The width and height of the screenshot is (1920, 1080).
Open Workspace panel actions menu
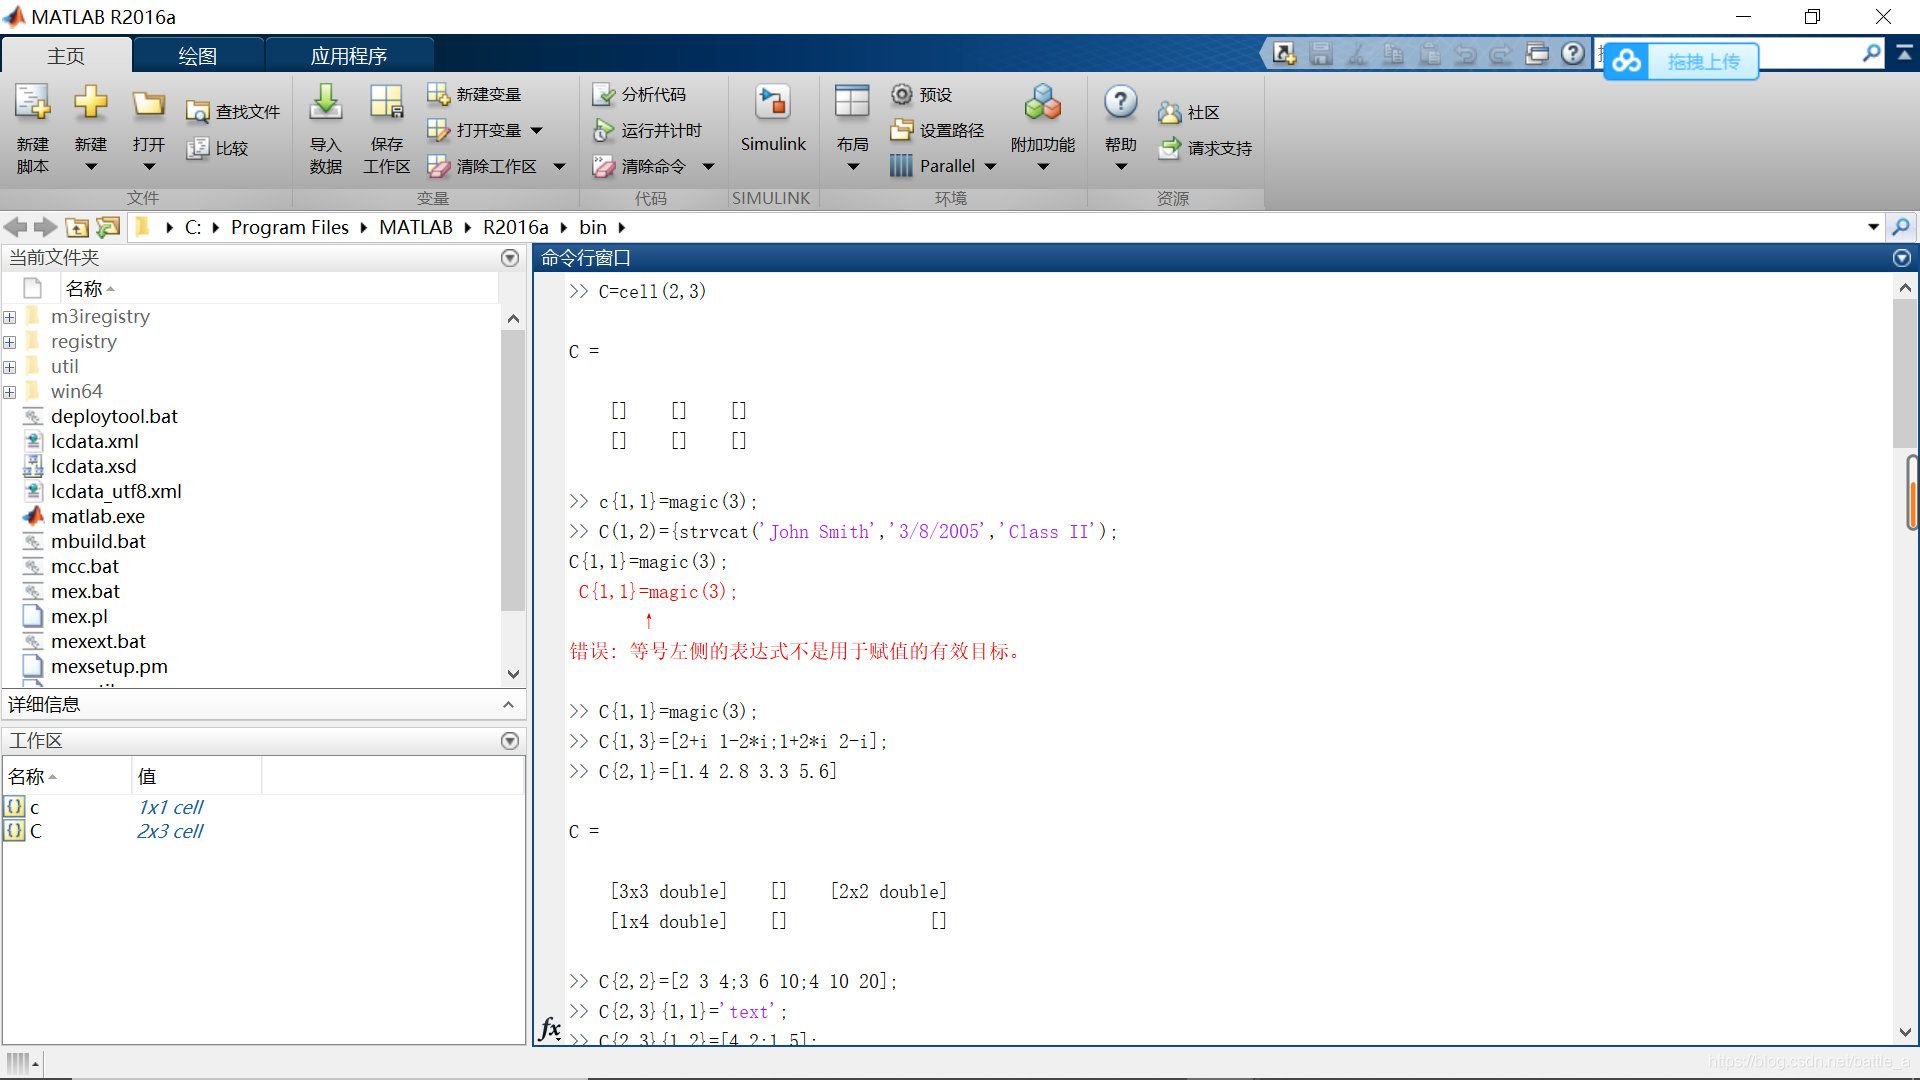coord(510,741)
